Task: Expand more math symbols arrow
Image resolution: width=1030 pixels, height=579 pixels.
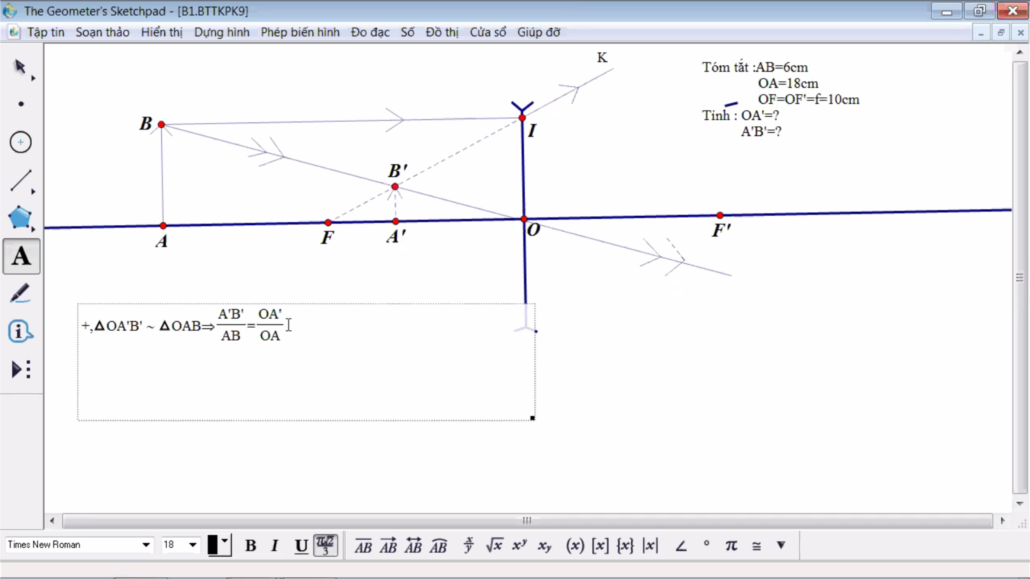Action: coord(781,545)
